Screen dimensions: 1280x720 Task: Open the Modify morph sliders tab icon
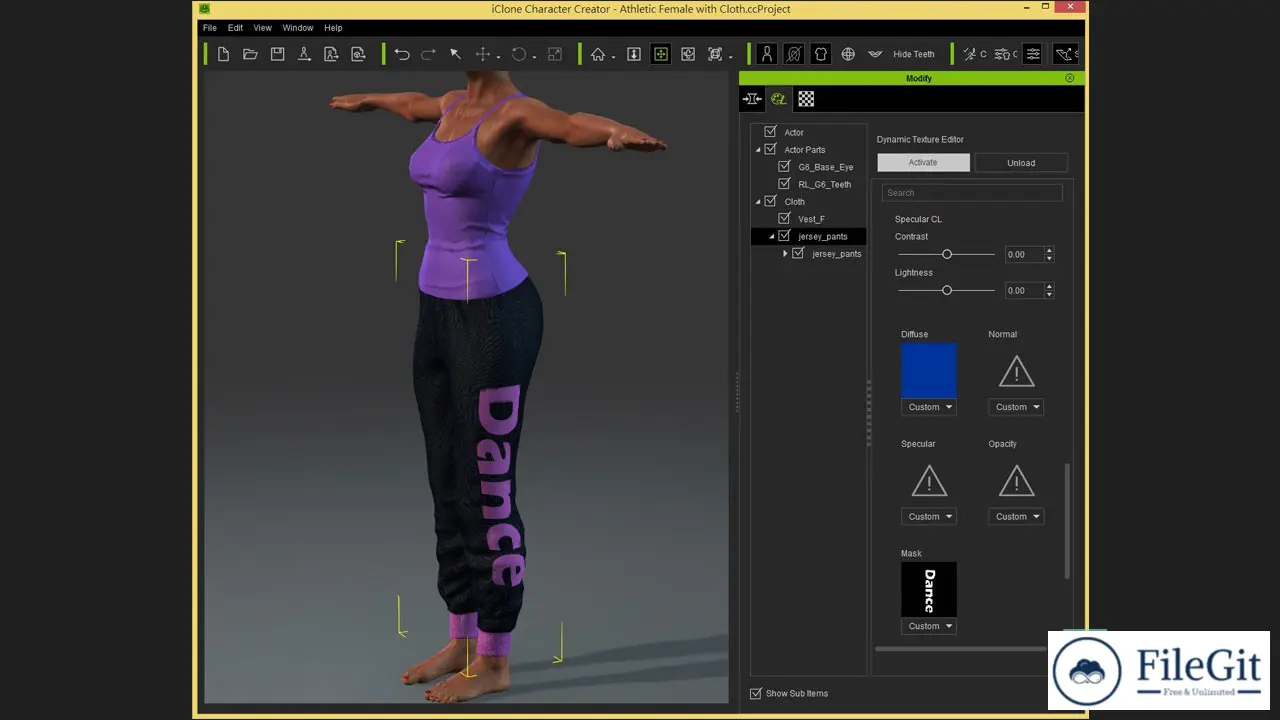click(x=752, y=98)
